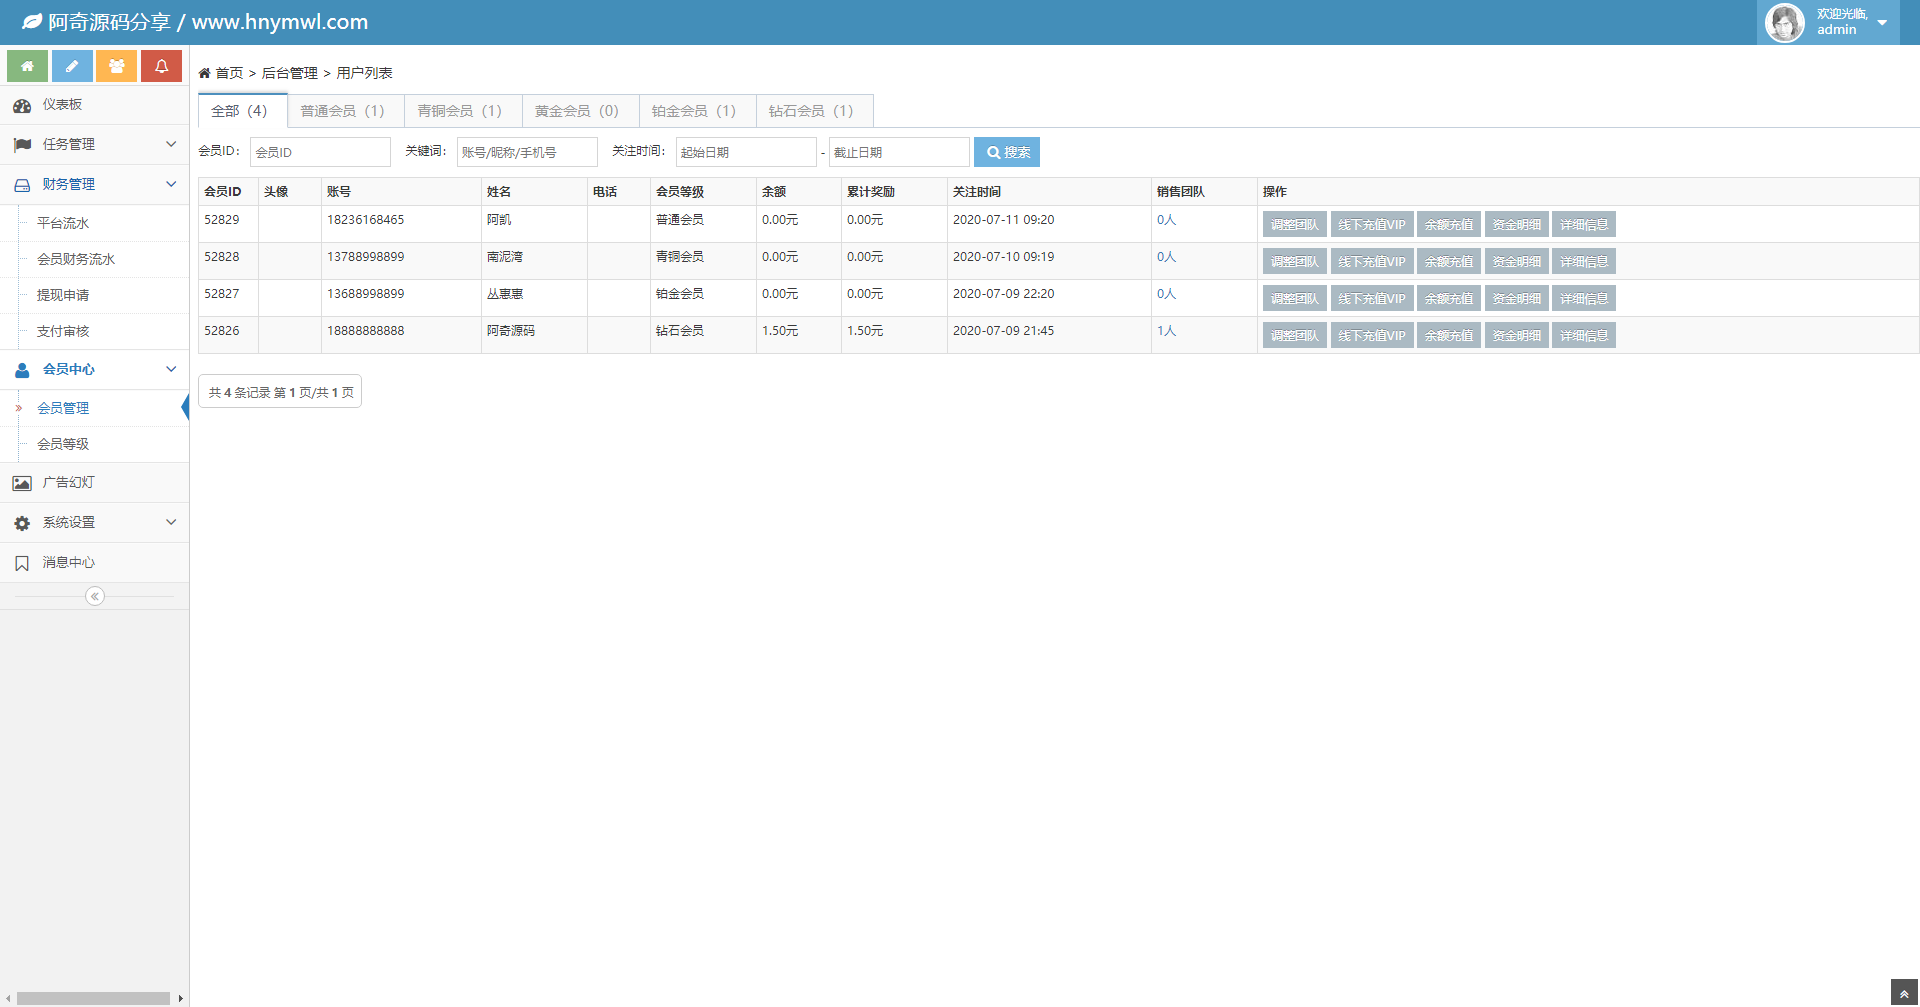This screenshot has width=1920, height=1007.
Task: Open 提现申请 in the sidebar
Action: click(63, 296)
